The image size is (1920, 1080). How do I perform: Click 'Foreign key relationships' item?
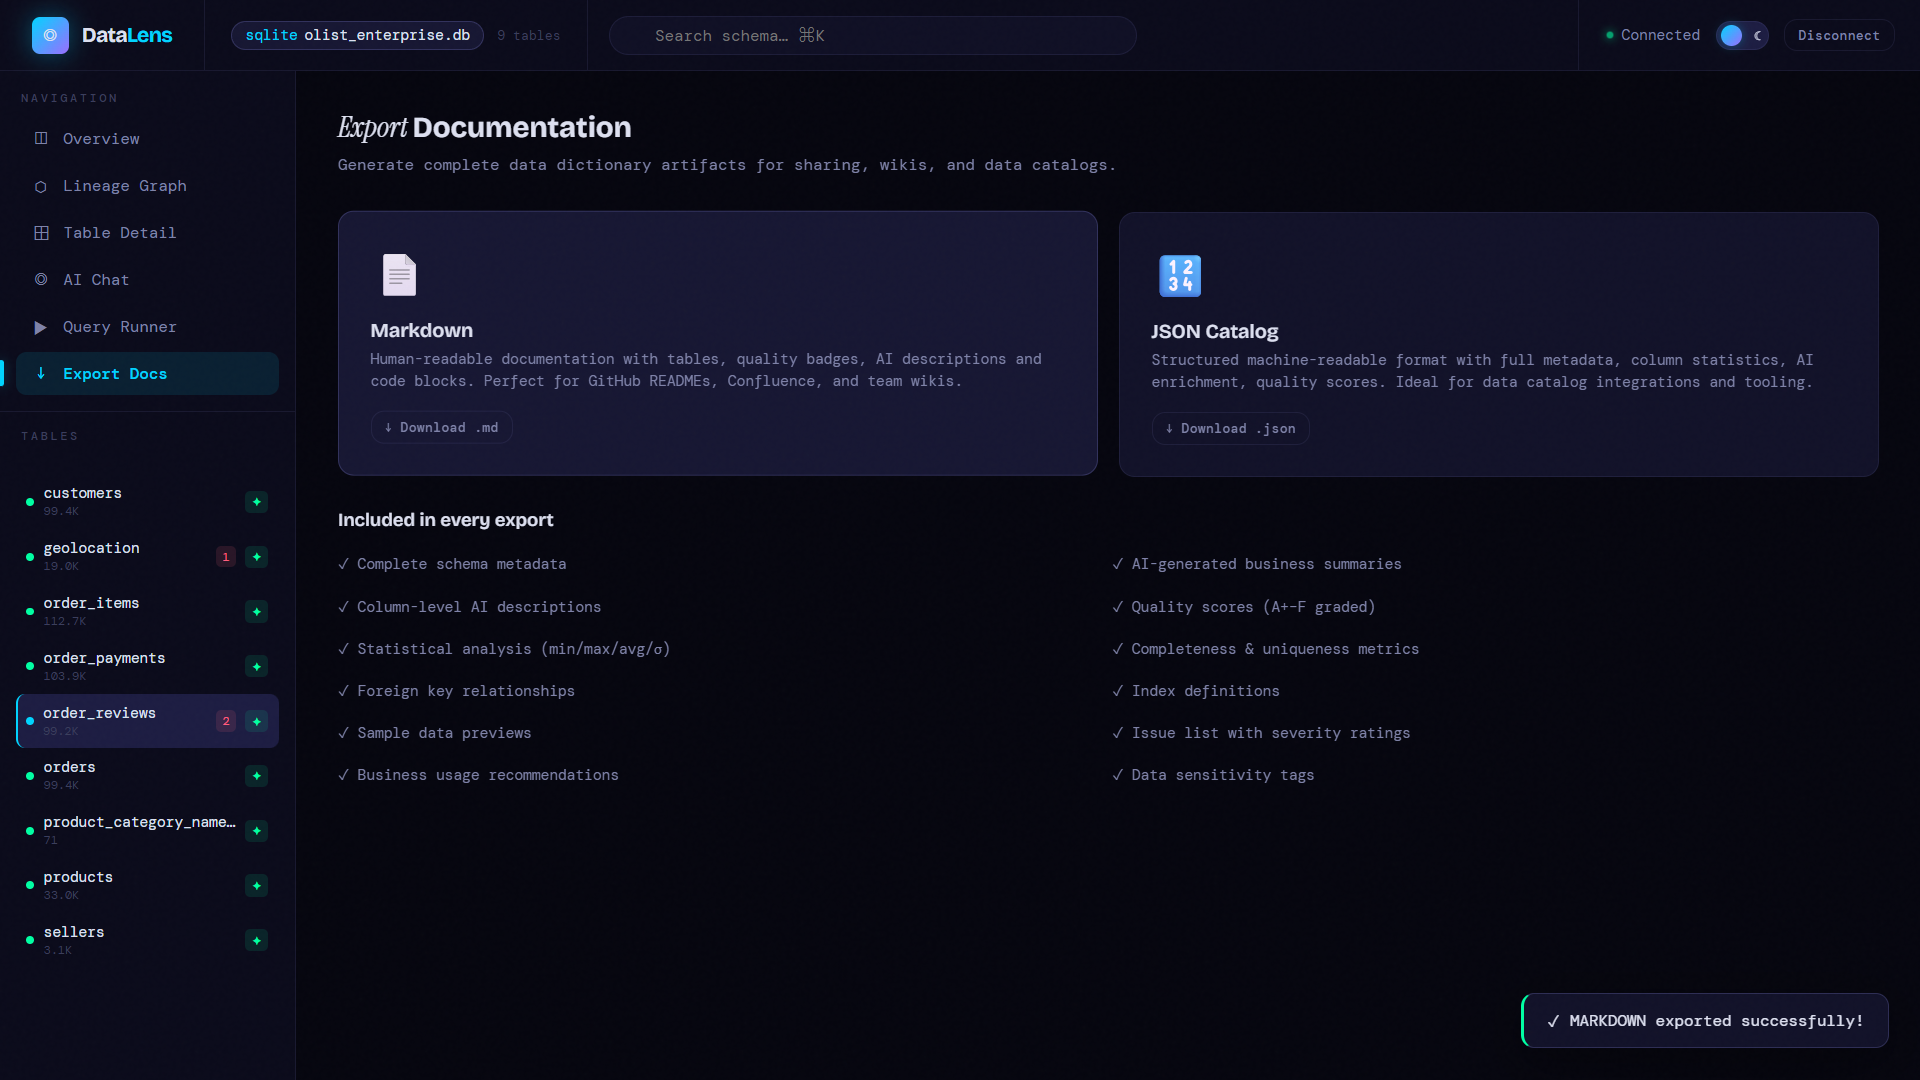click(x=456, y=691)
